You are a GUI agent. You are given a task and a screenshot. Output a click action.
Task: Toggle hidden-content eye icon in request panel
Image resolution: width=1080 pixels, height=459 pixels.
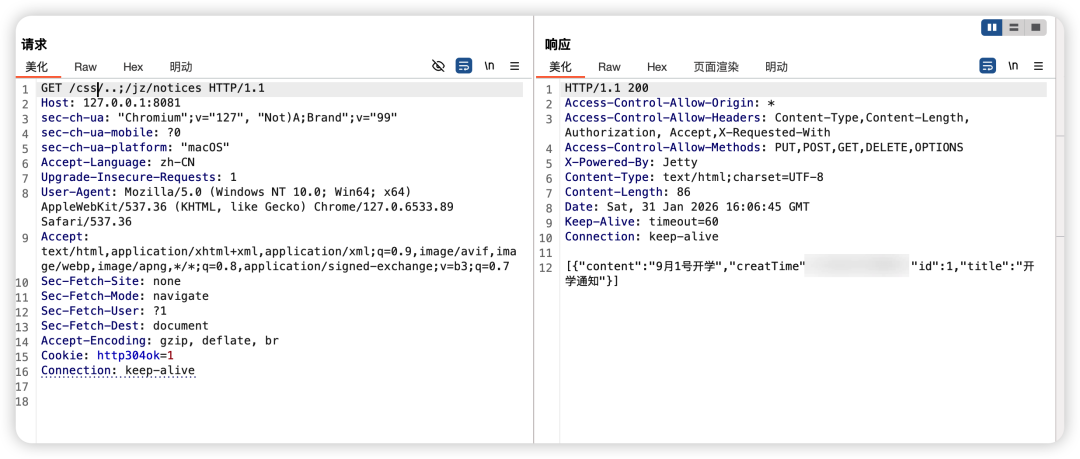click(438, 66)
